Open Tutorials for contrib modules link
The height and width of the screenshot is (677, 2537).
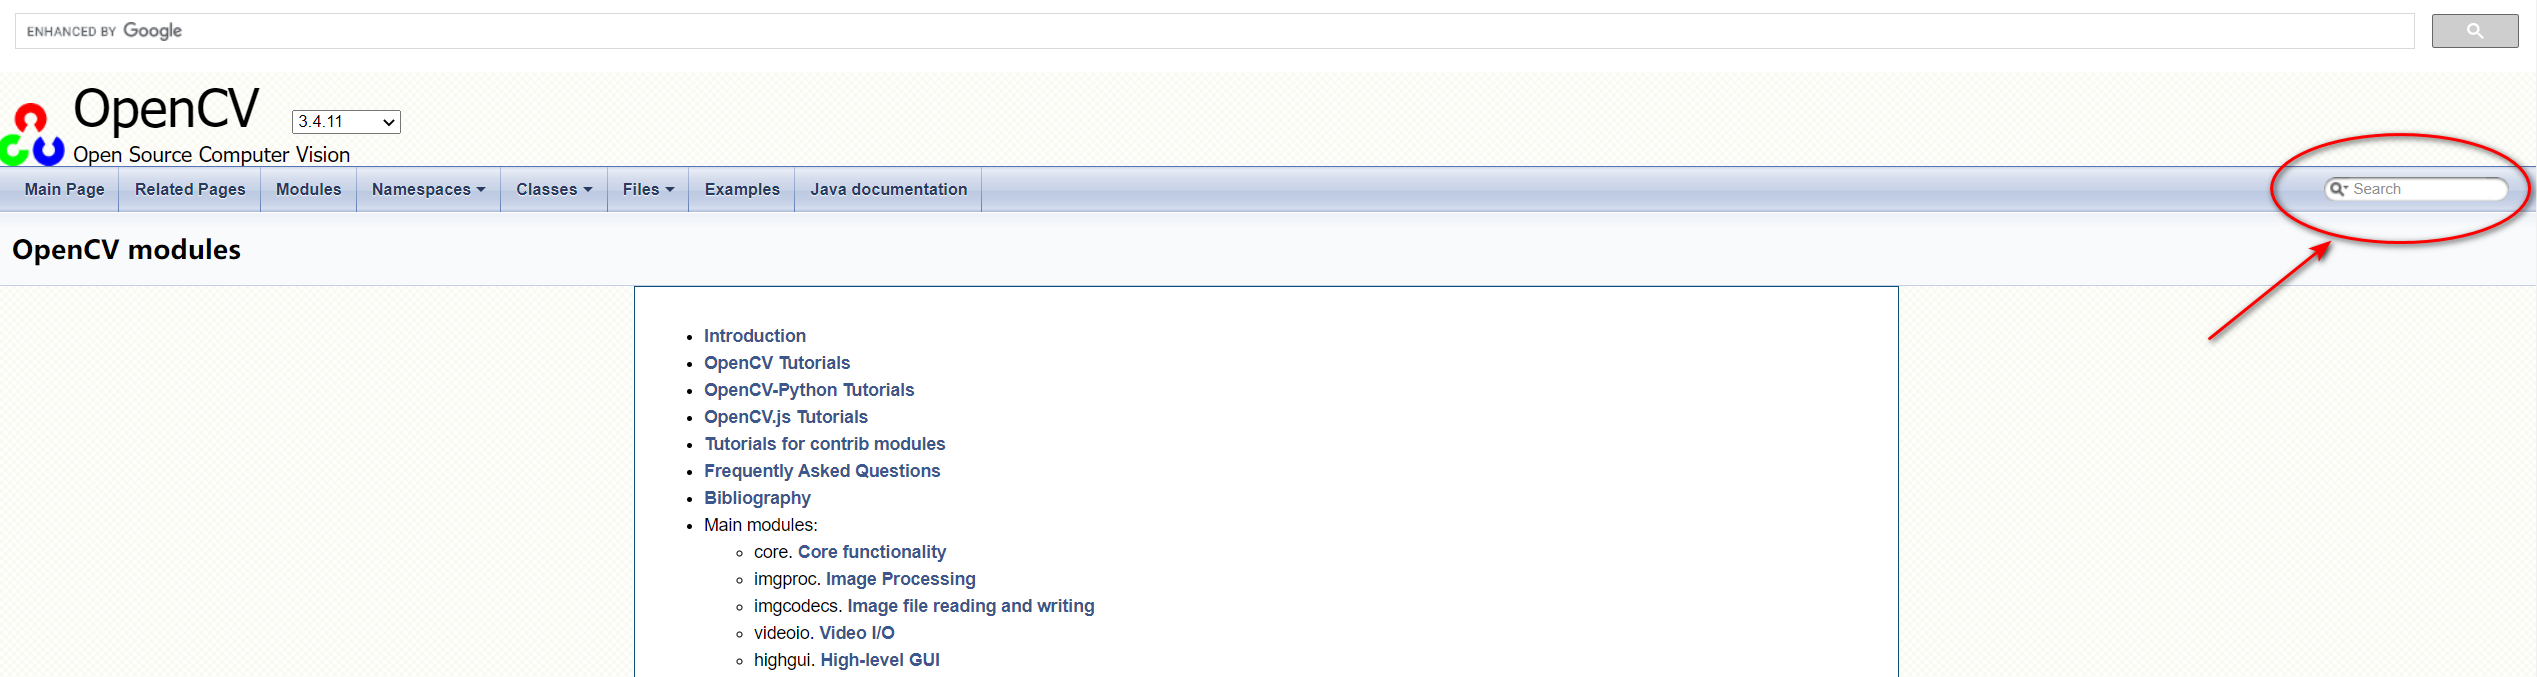[825, 444]
